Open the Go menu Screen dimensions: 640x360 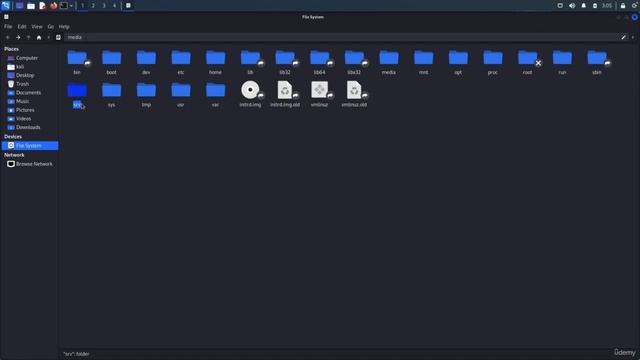pyautogui.click(x=51, y=27)
